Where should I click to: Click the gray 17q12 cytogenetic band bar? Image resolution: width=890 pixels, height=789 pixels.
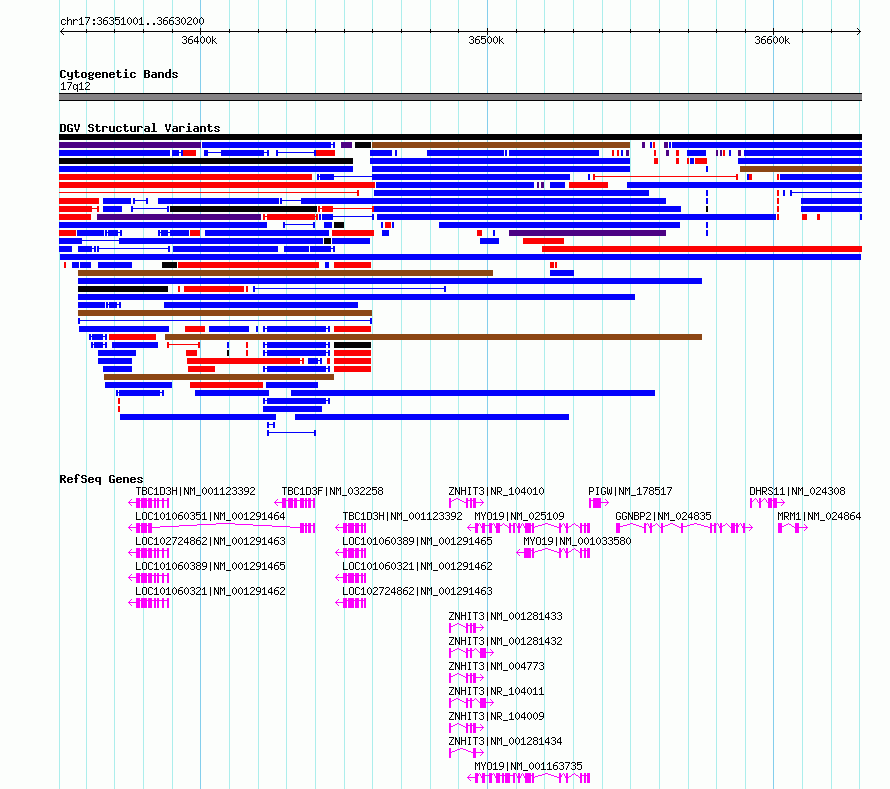click(x=460, y=97)
